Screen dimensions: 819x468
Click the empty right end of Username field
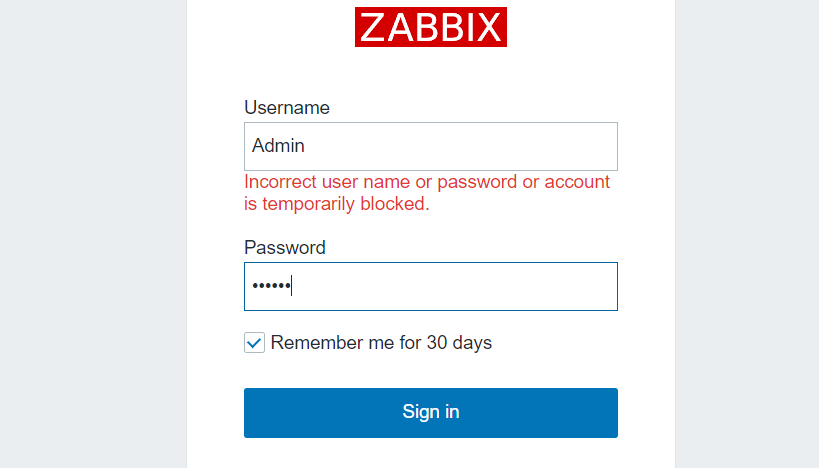pos(580,146)
